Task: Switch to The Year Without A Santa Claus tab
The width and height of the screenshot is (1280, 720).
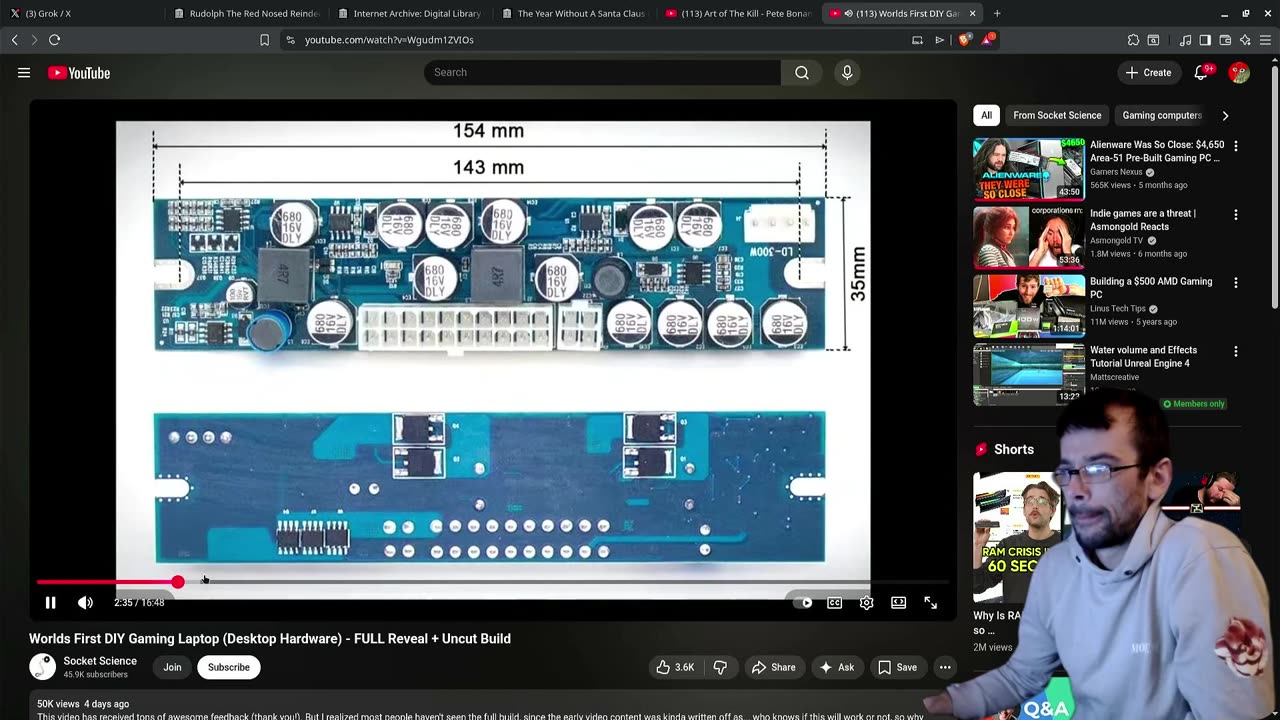Action: point(574,14)
